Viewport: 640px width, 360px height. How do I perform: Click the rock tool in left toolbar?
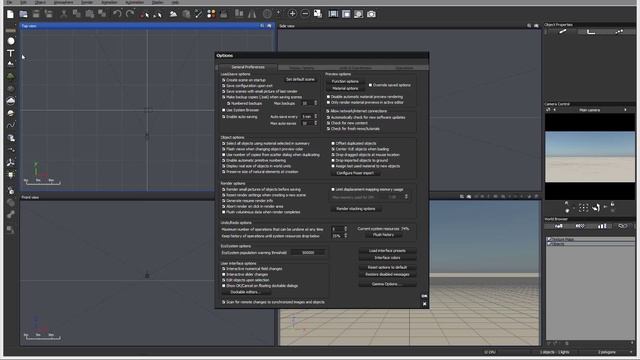pos(11,89)
